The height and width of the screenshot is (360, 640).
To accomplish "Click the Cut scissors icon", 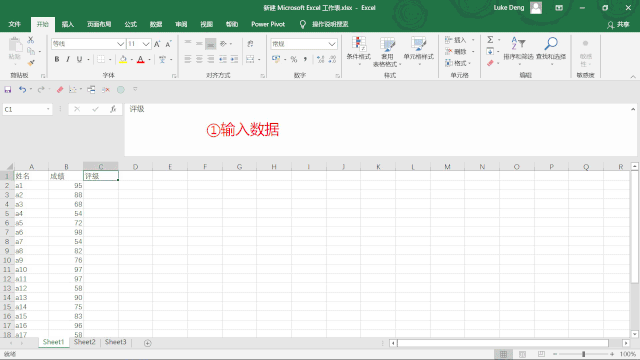I will [31, 40].
